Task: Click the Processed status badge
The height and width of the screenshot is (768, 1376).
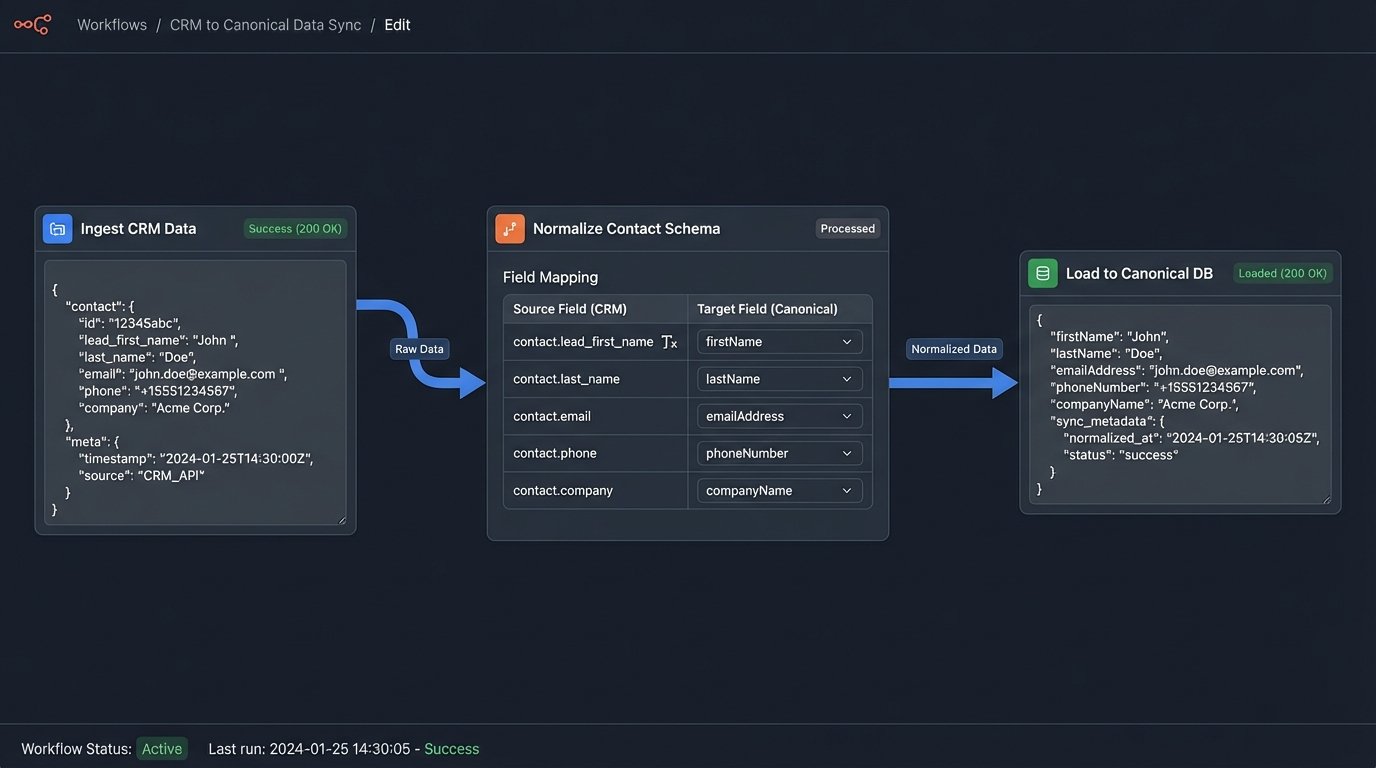Action: tap(847, 229)
